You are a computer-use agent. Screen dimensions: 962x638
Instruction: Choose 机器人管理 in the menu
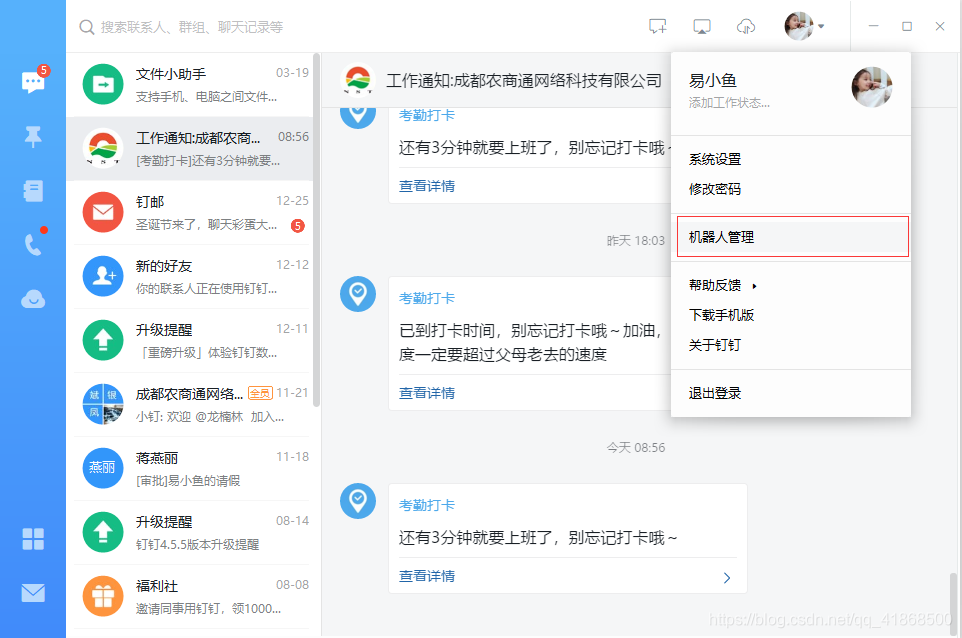pos(792,237)
